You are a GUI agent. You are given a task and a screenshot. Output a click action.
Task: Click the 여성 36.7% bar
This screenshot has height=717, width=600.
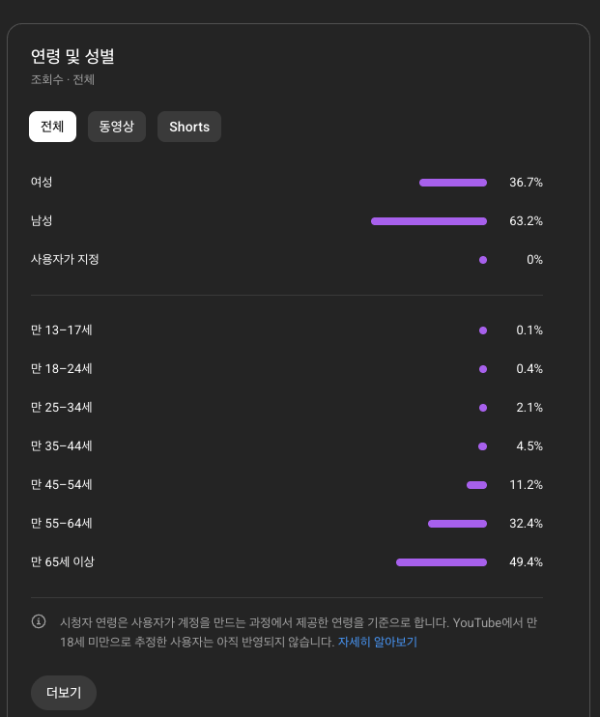tap(453, 183)
